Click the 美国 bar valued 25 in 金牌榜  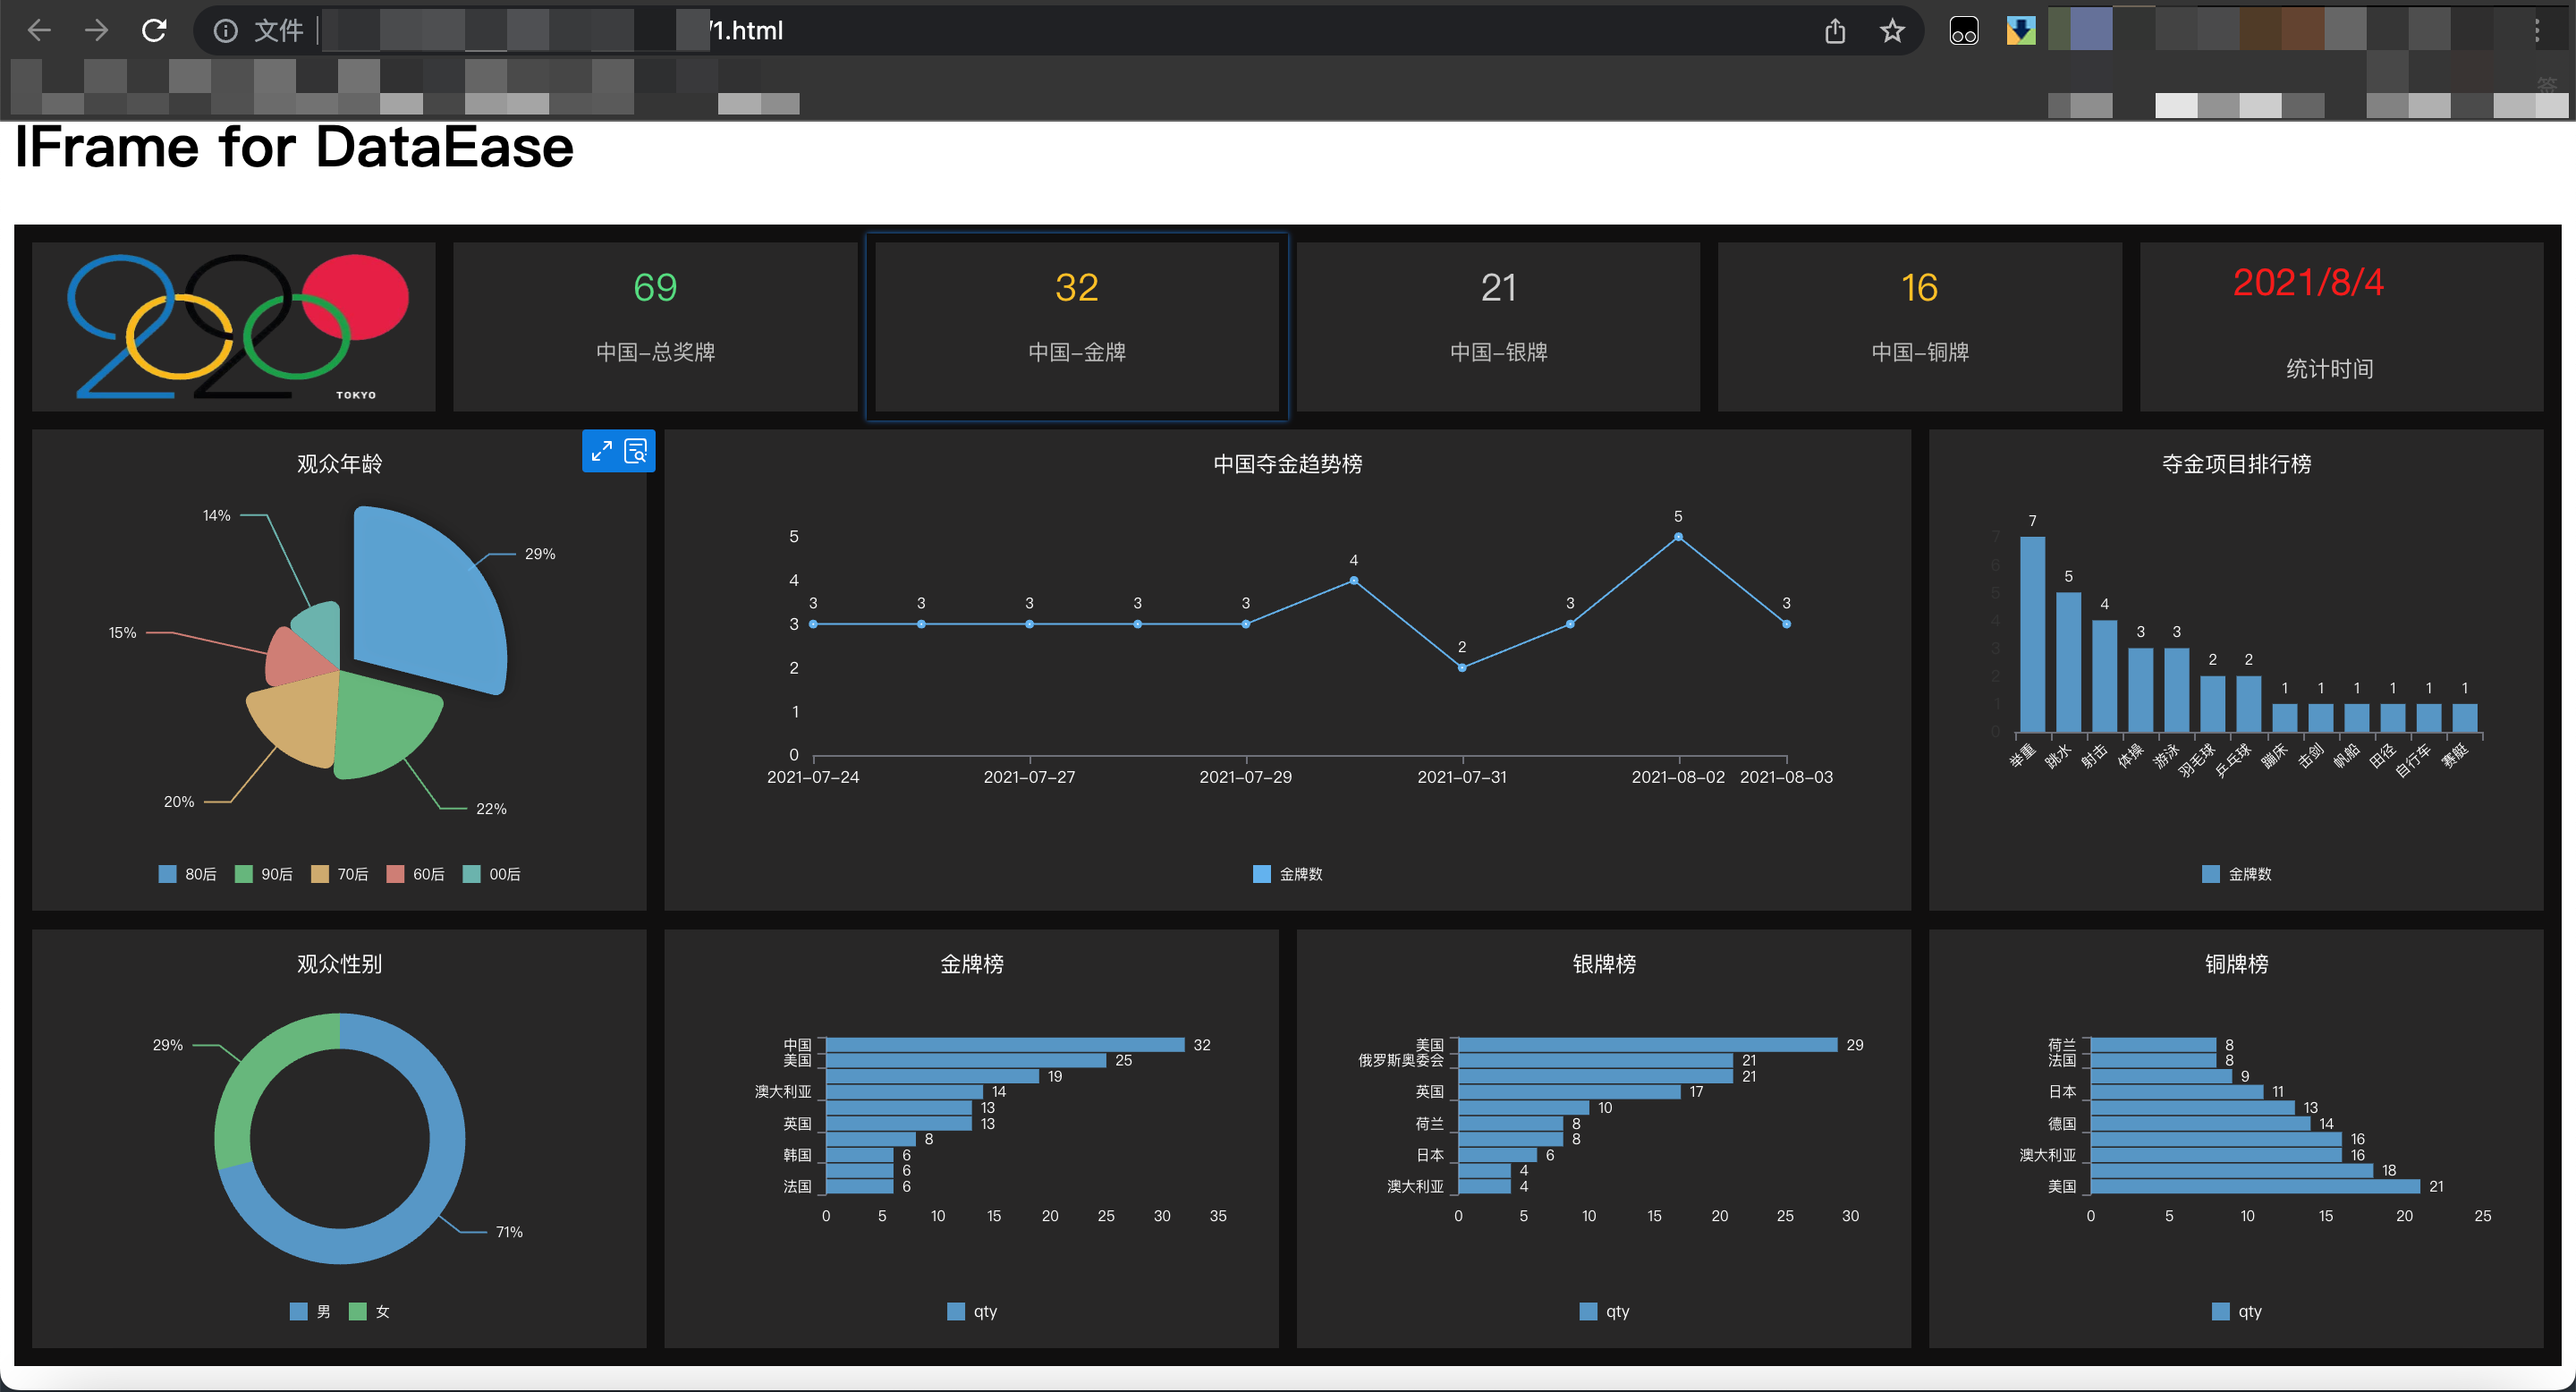[966, 1060]
